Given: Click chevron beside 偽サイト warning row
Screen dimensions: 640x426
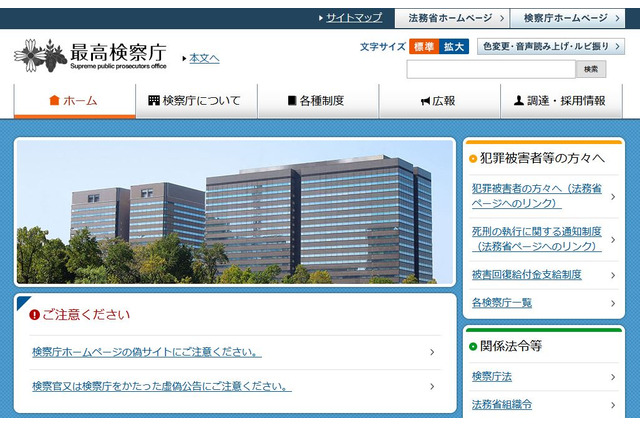Looking at the screenshot, I should point(432,352).
